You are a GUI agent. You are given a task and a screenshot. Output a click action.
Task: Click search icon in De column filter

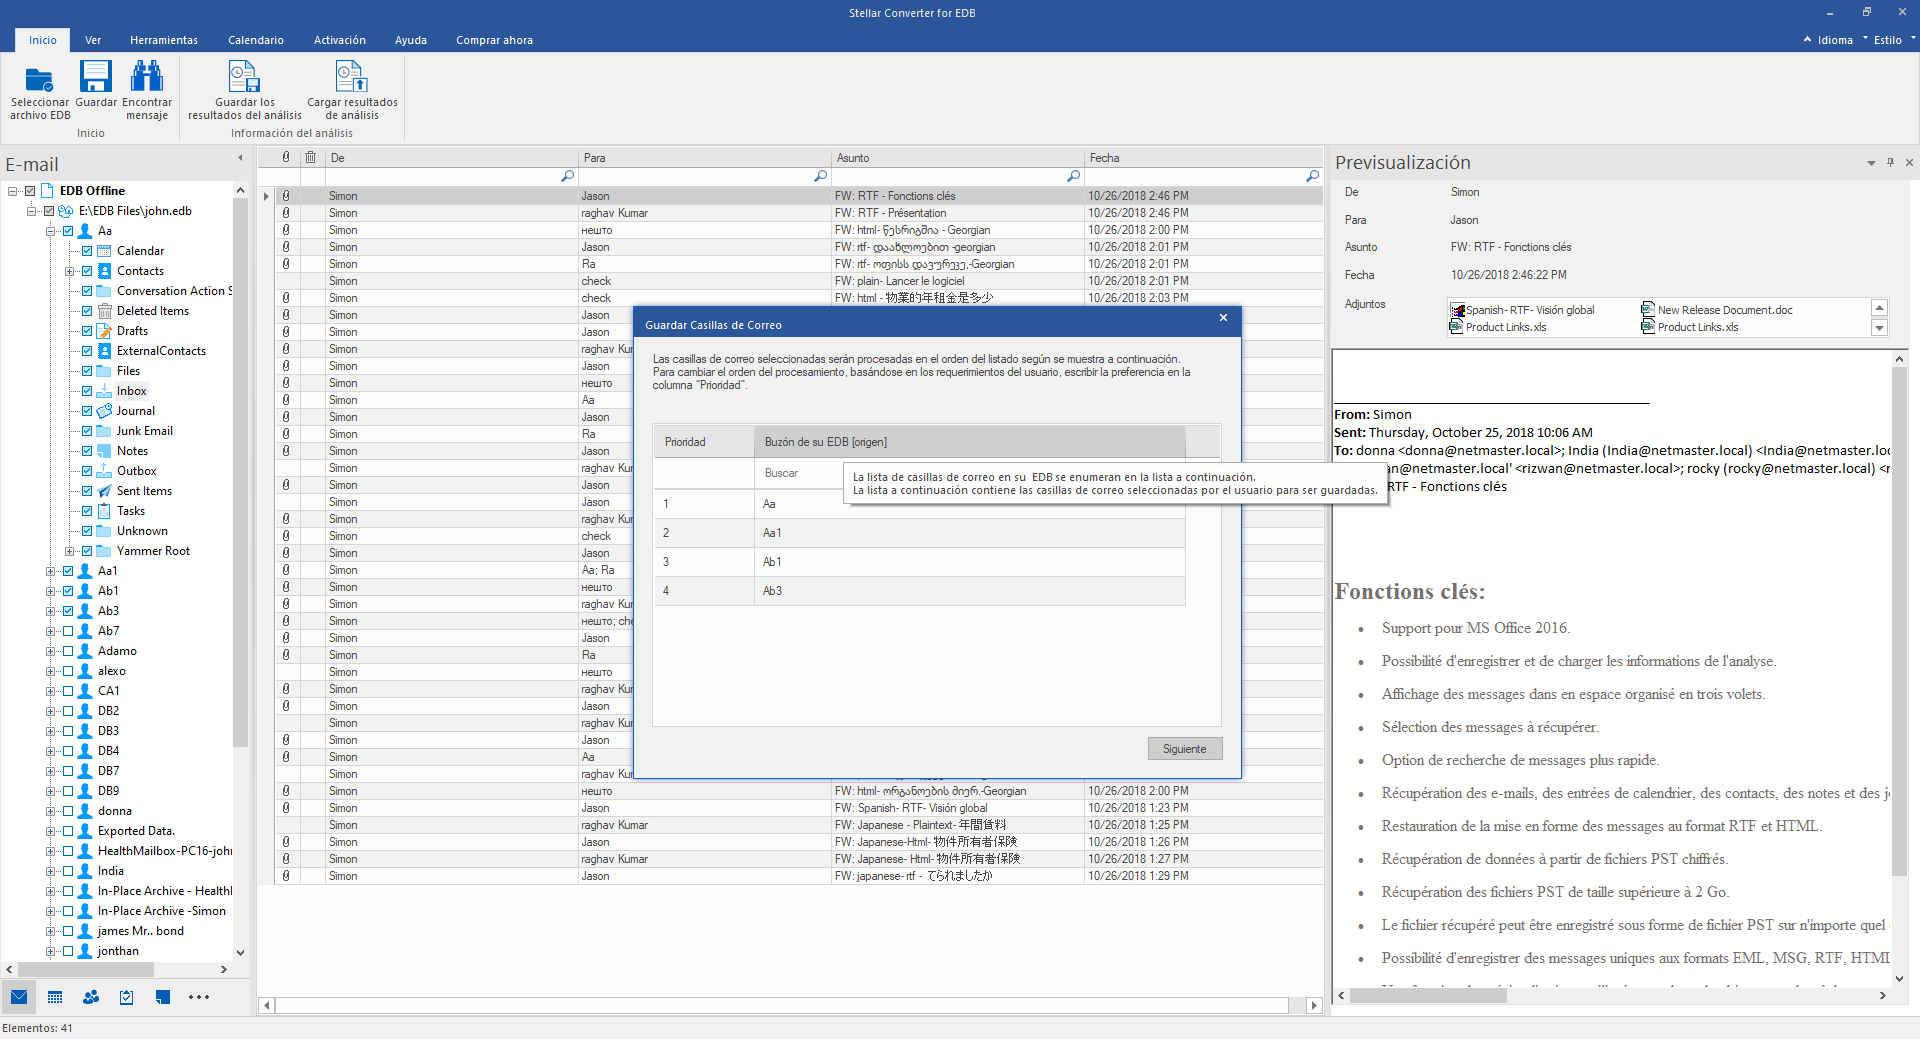tap(568, 176)
